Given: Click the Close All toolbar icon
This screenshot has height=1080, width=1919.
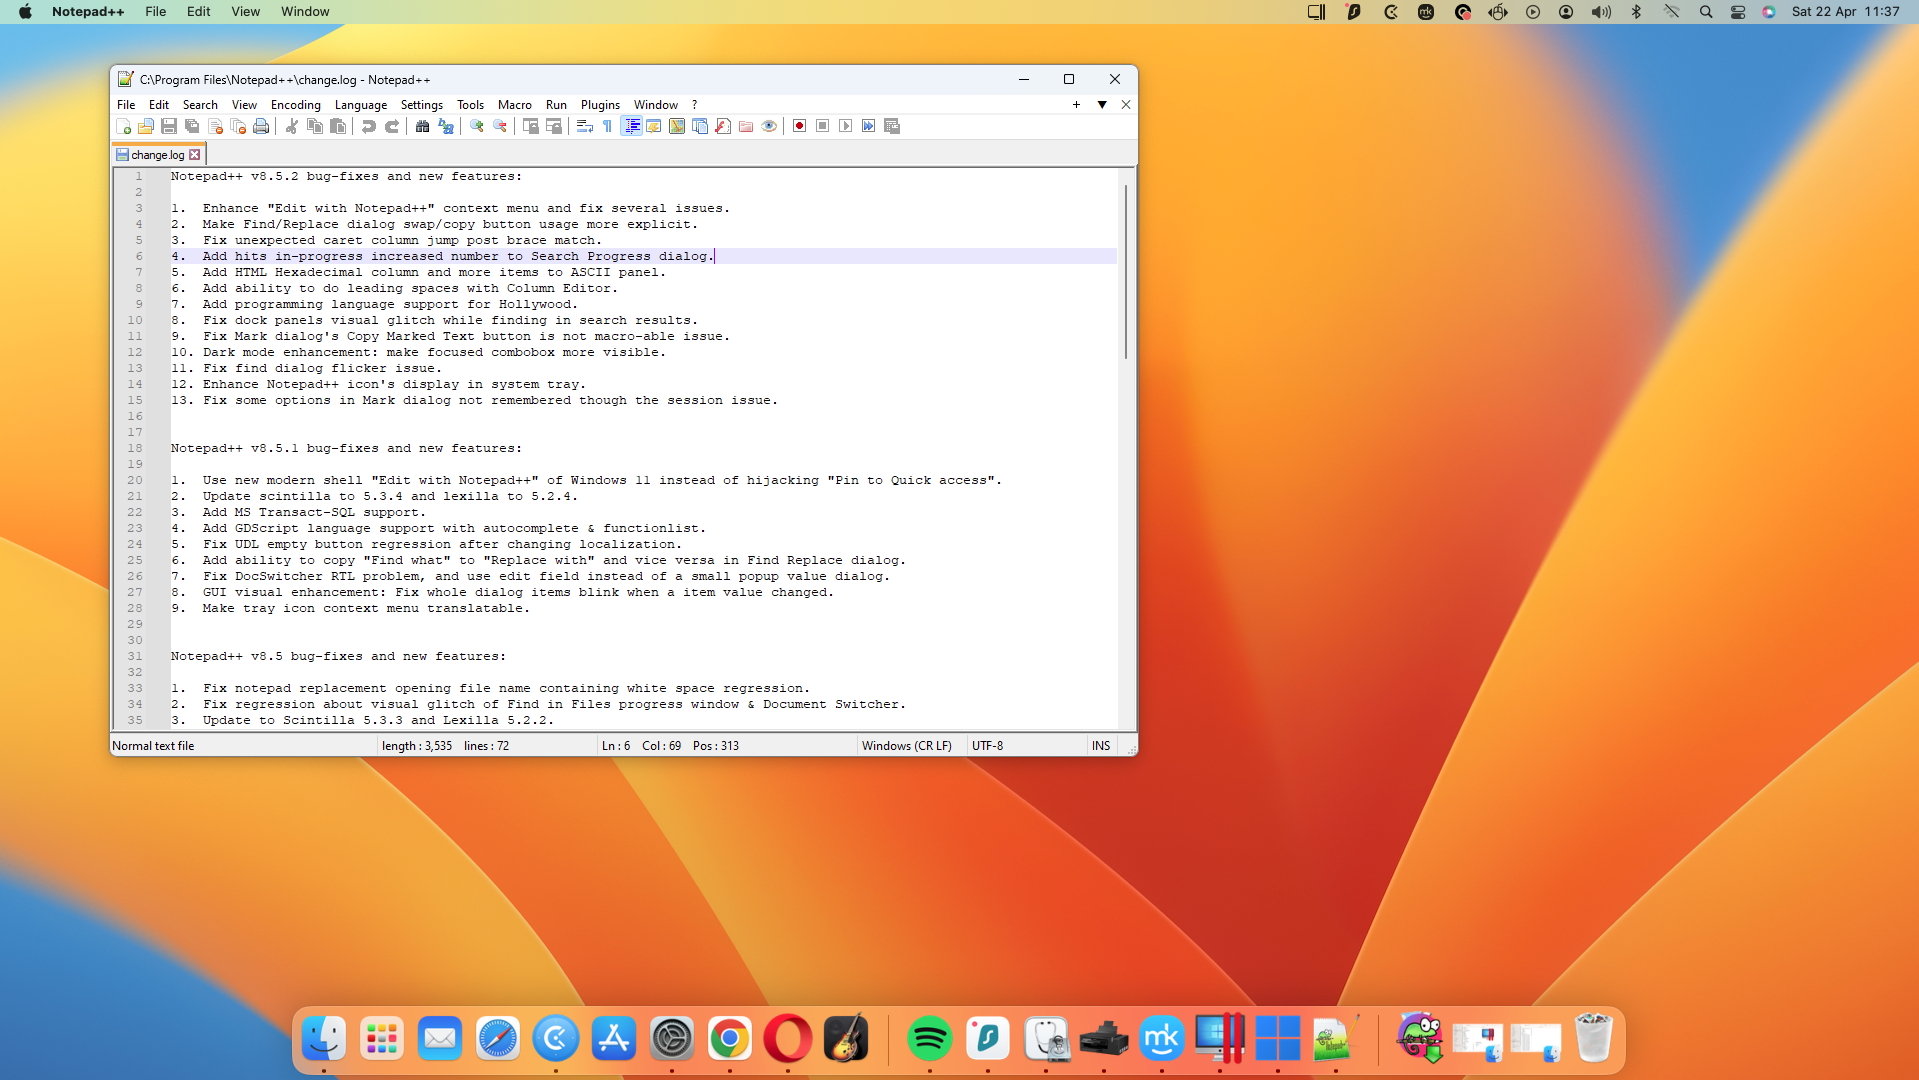Looking at the screenshot, I should 238,126.
